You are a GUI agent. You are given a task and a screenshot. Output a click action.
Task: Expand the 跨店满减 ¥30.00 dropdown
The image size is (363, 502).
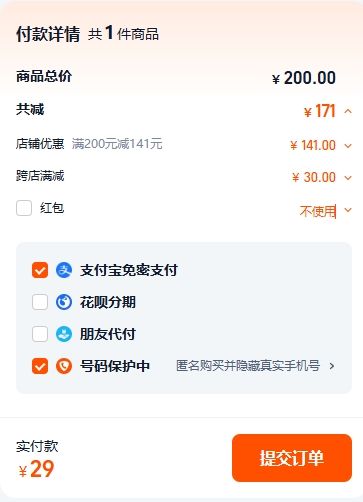point(348,178)
